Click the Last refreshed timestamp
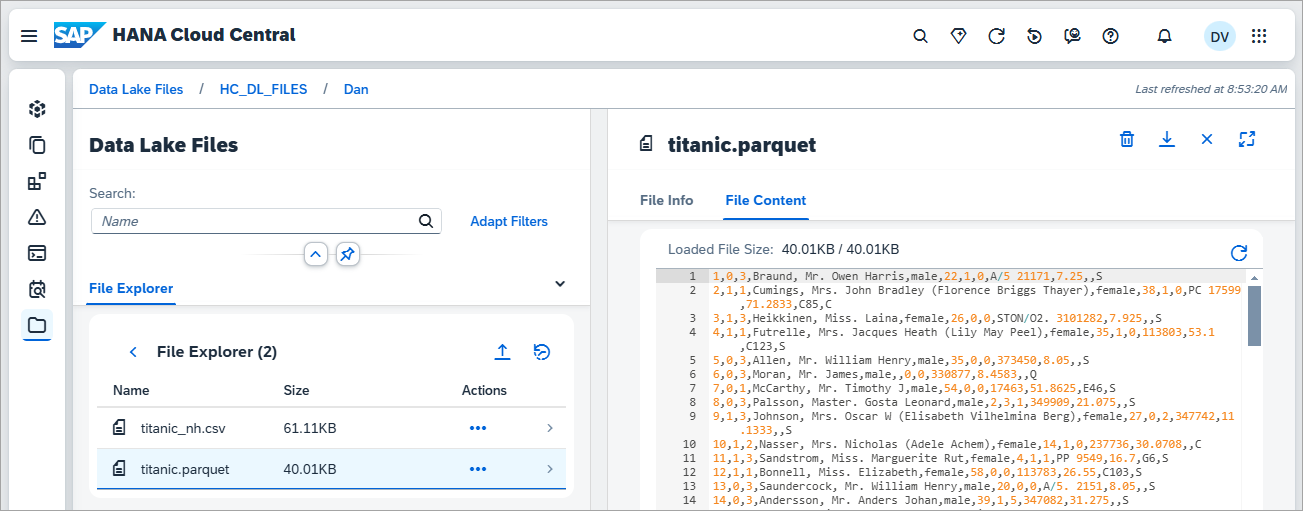Viewport: 1303px width, 511px height. pos(1211,89)
